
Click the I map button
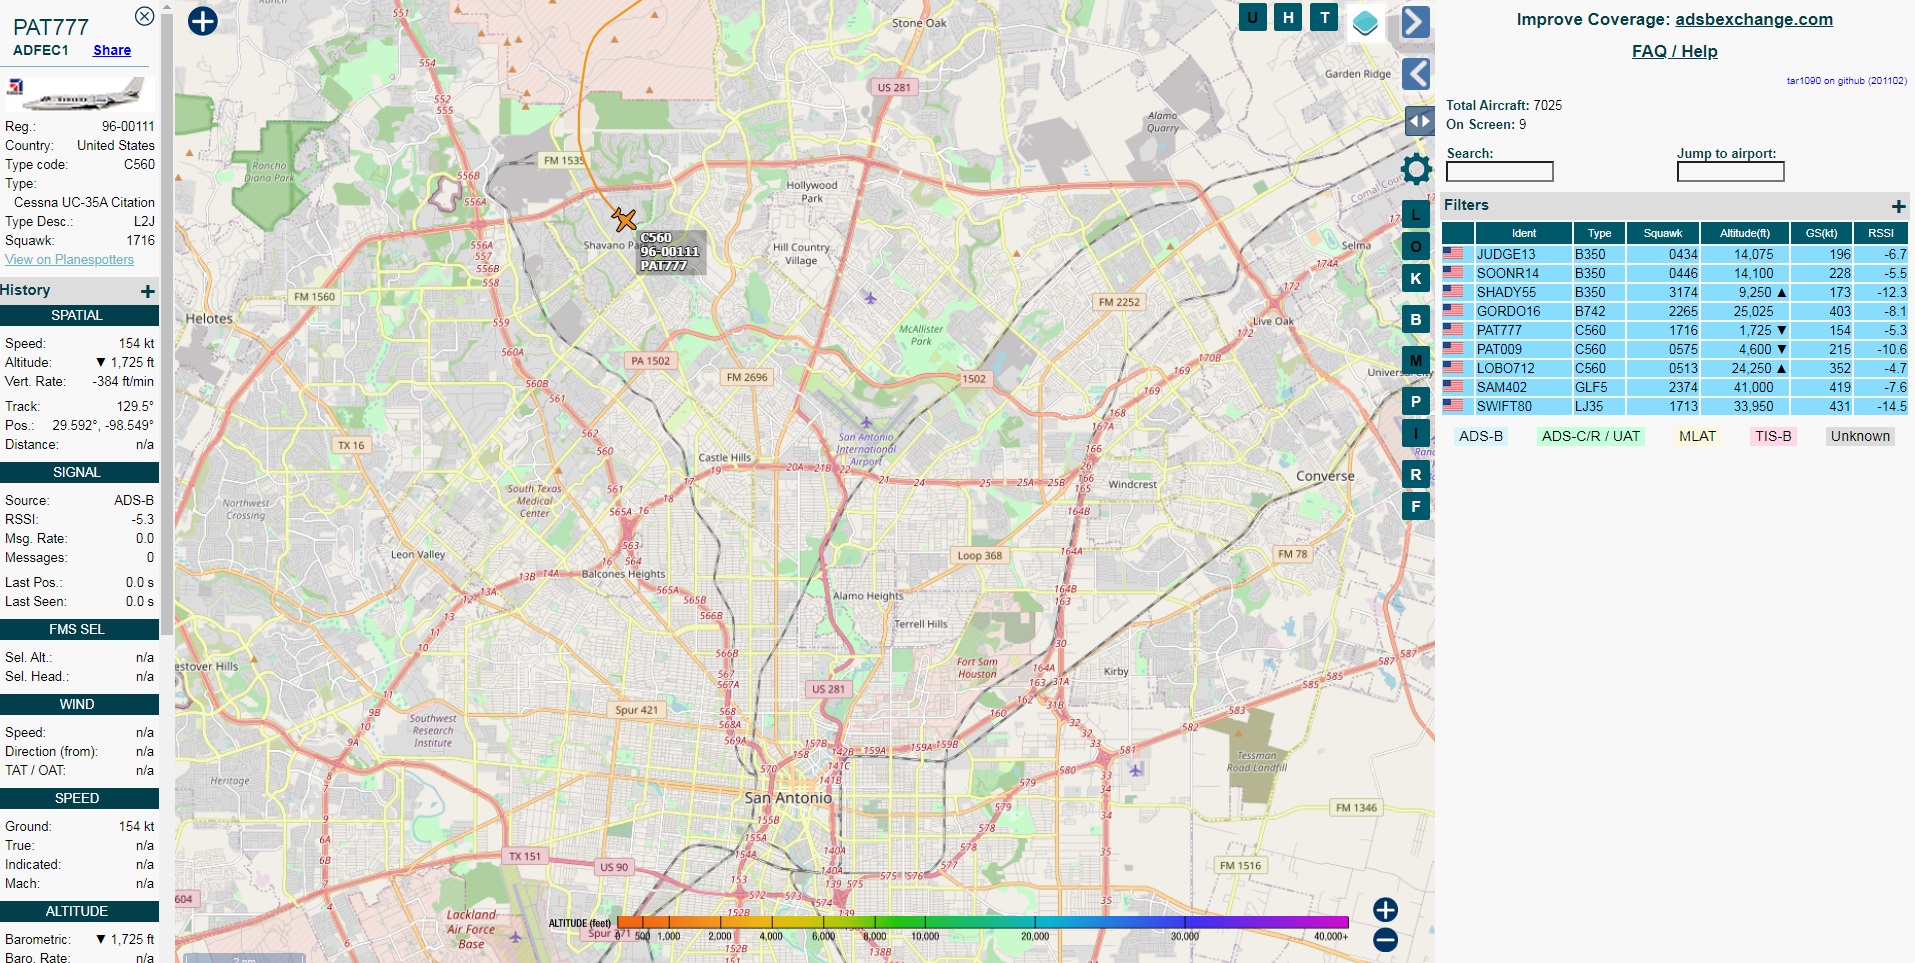[x=1415, y=433]
